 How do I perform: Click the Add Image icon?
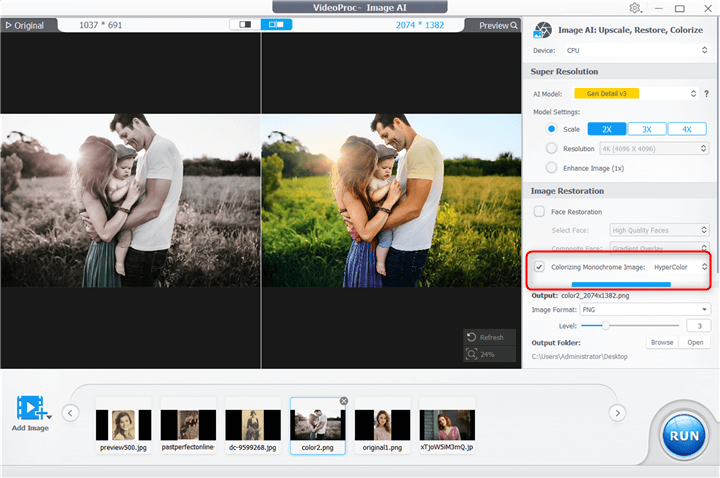pyautogui.click(x=32, y=408)
